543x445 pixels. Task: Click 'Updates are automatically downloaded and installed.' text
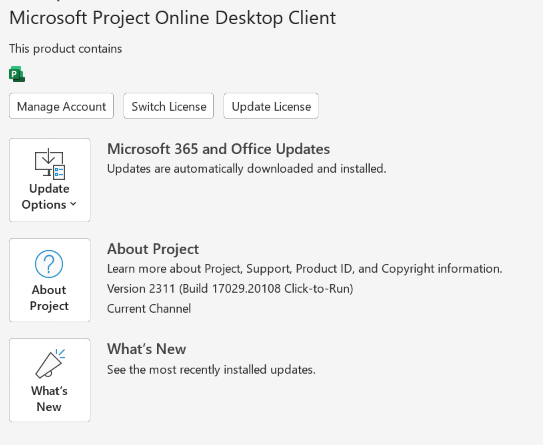point(247,169)
